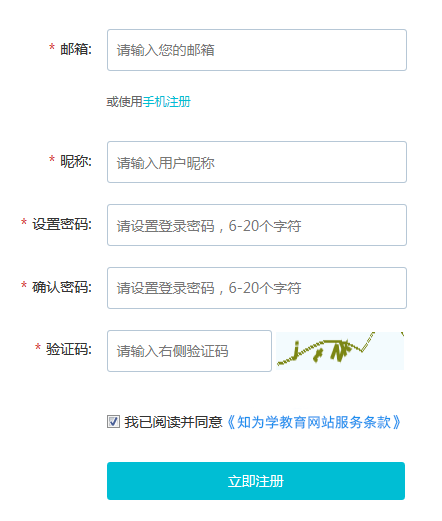Click the 确认密码 confirm password field

tap(257, 288)
